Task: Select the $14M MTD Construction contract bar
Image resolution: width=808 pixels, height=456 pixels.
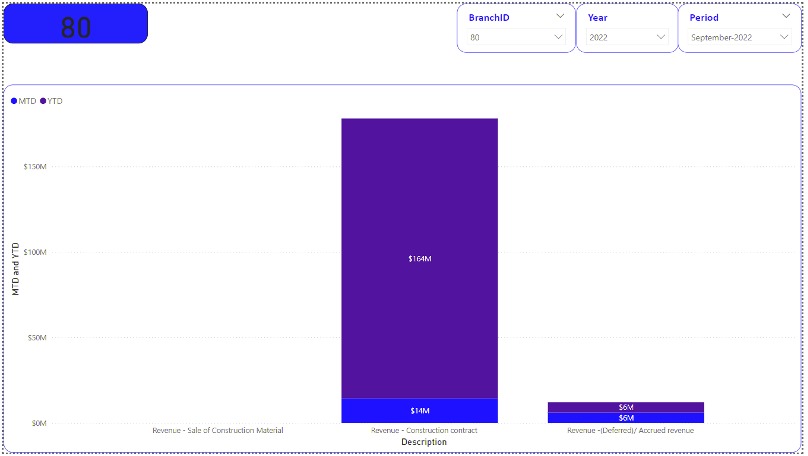Action: coord(419,411)
